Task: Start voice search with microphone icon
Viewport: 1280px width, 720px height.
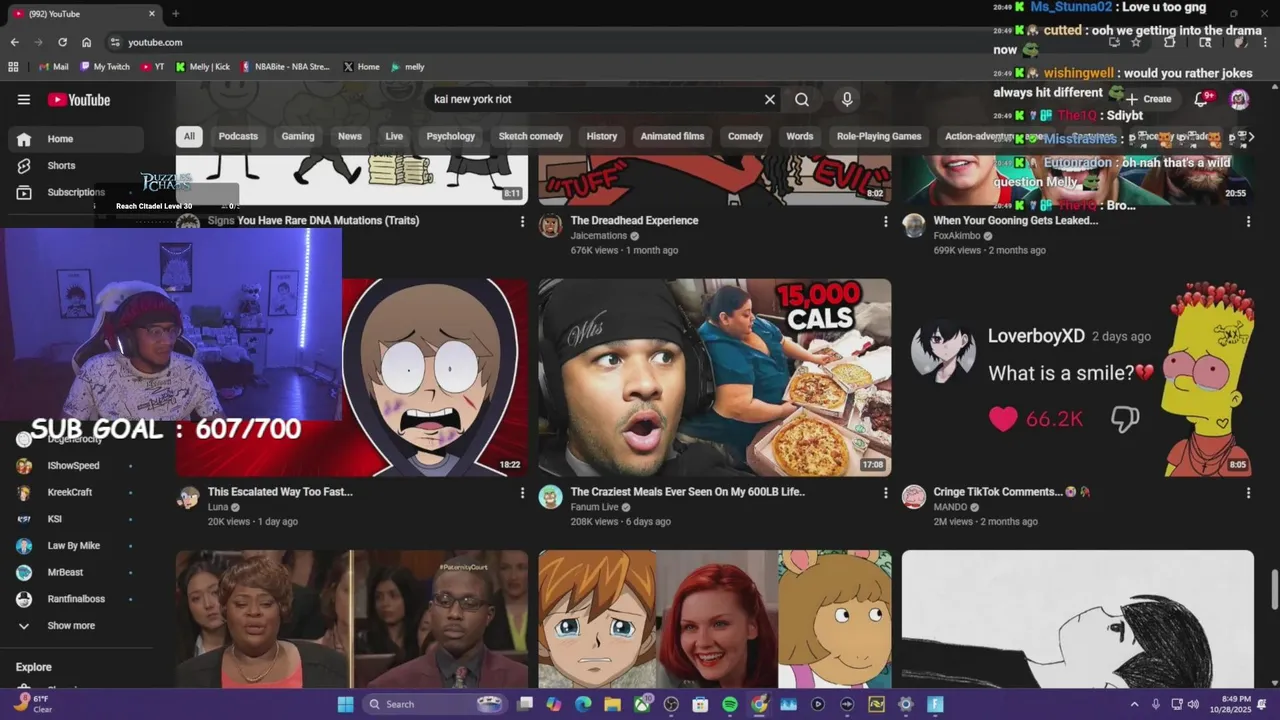Action: point(847,99)
